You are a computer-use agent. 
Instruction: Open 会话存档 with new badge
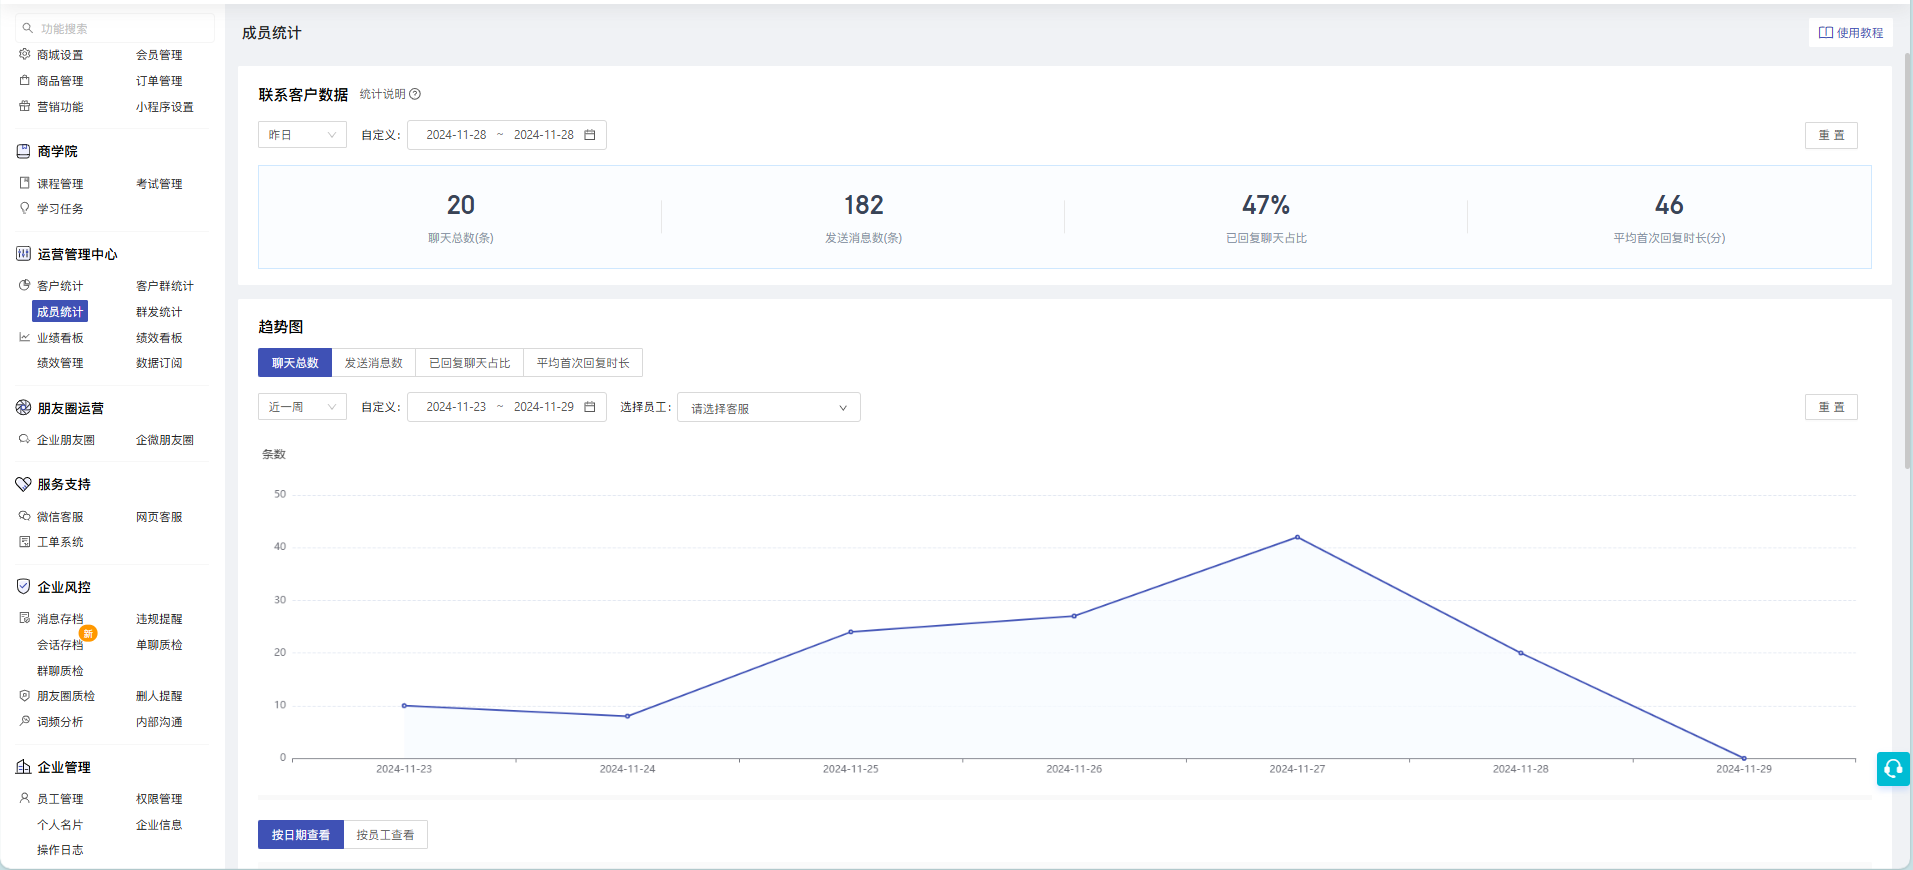60,645
